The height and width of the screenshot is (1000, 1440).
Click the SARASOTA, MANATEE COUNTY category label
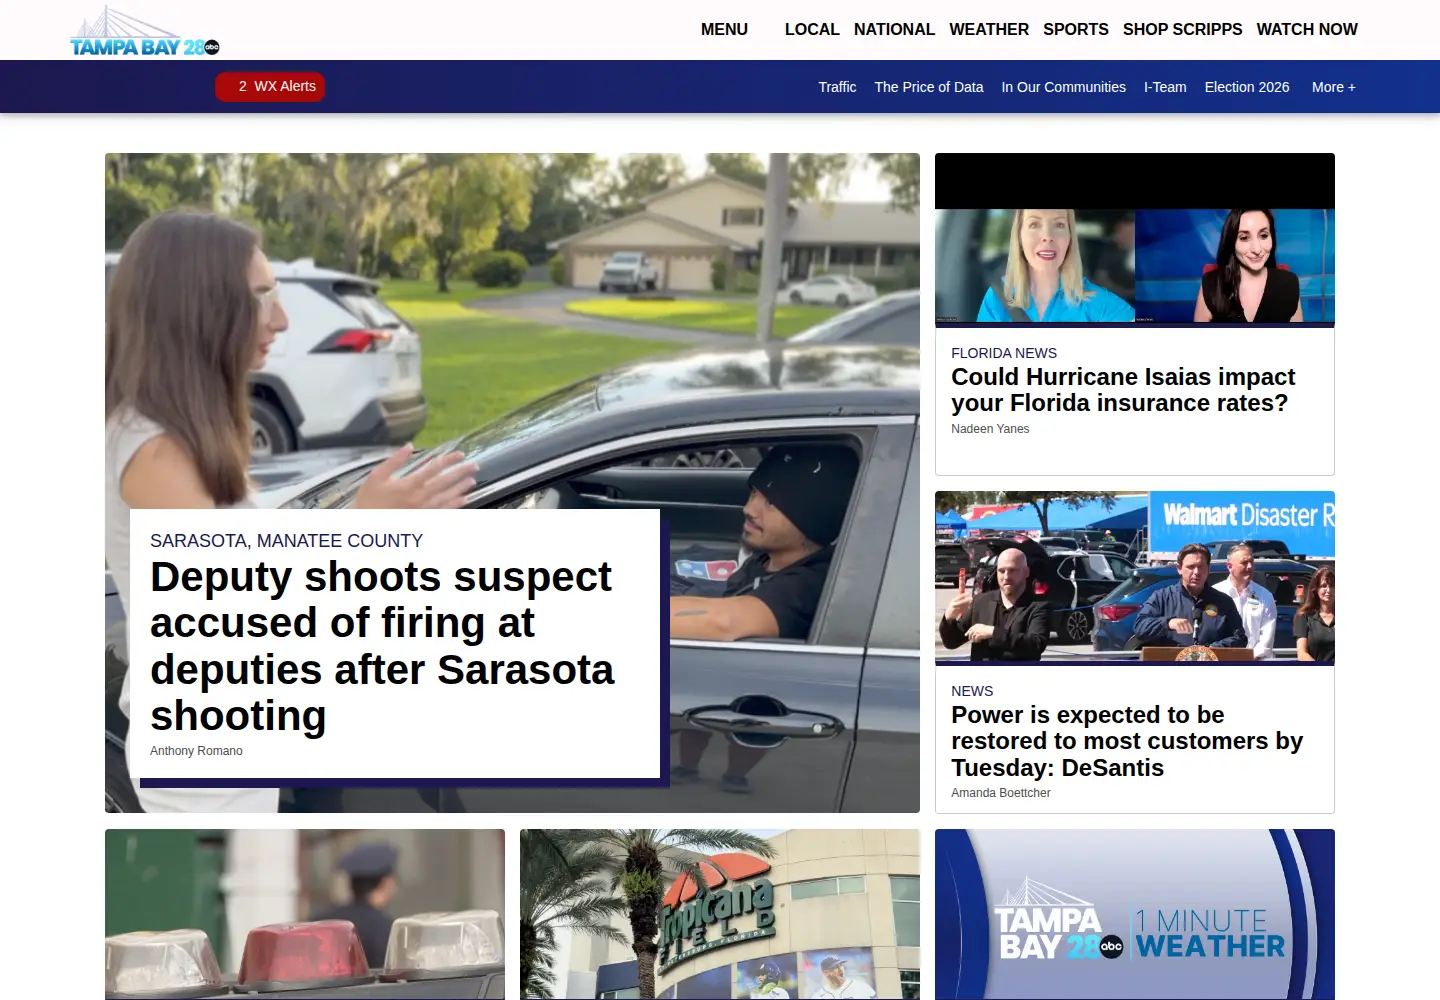(286, 541)
